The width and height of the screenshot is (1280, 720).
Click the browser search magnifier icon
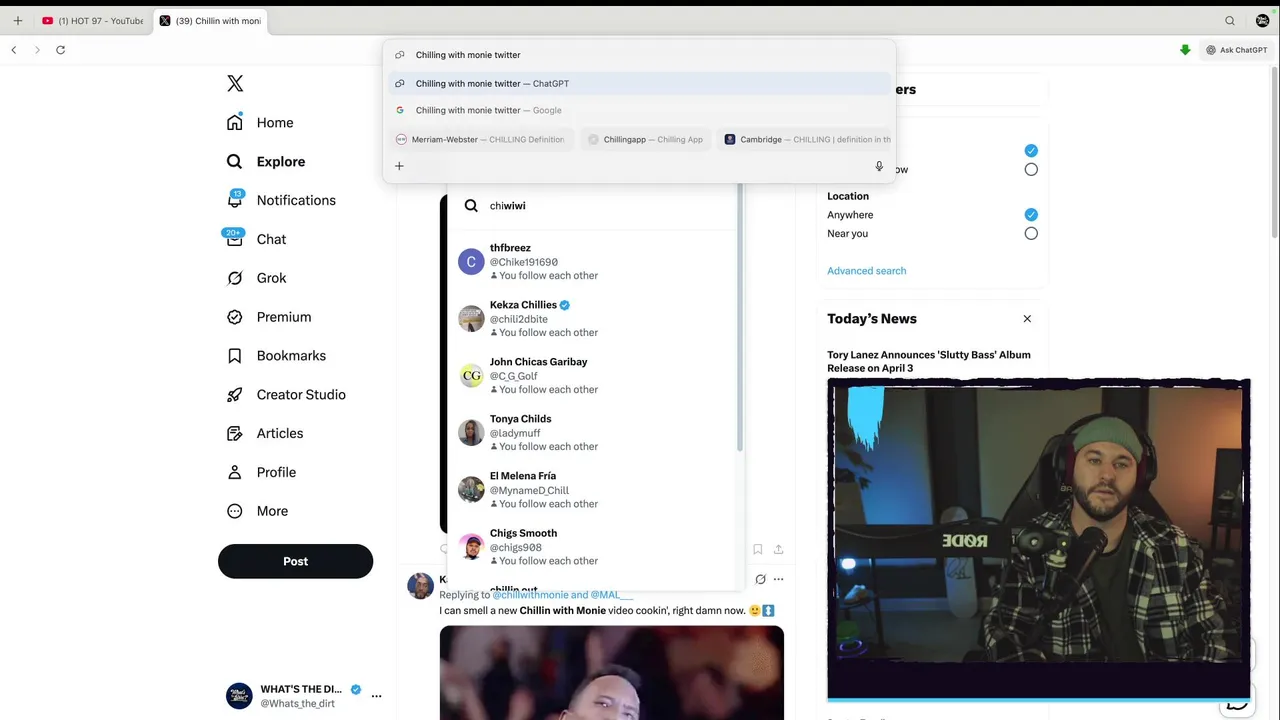point(1230,21)
